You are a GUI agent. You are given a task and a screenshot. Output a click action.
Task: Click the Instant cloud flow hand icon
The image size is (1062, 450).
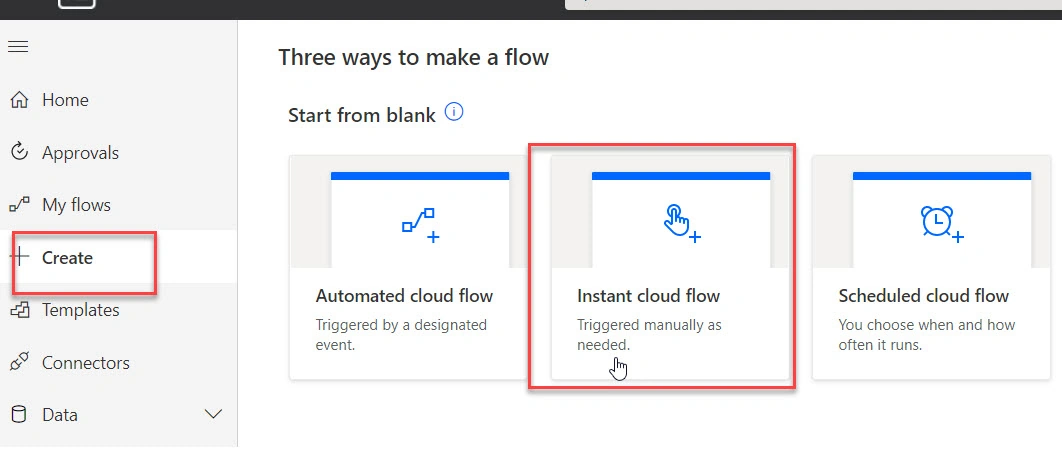coord(681,223)
